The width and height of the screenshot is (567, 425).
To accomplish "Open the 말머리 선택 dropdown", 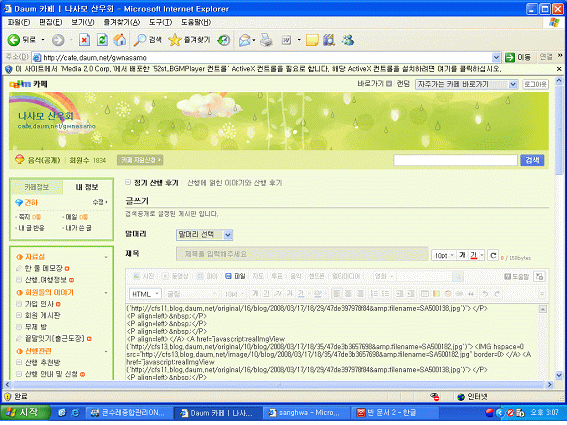I will click(204, 235).
